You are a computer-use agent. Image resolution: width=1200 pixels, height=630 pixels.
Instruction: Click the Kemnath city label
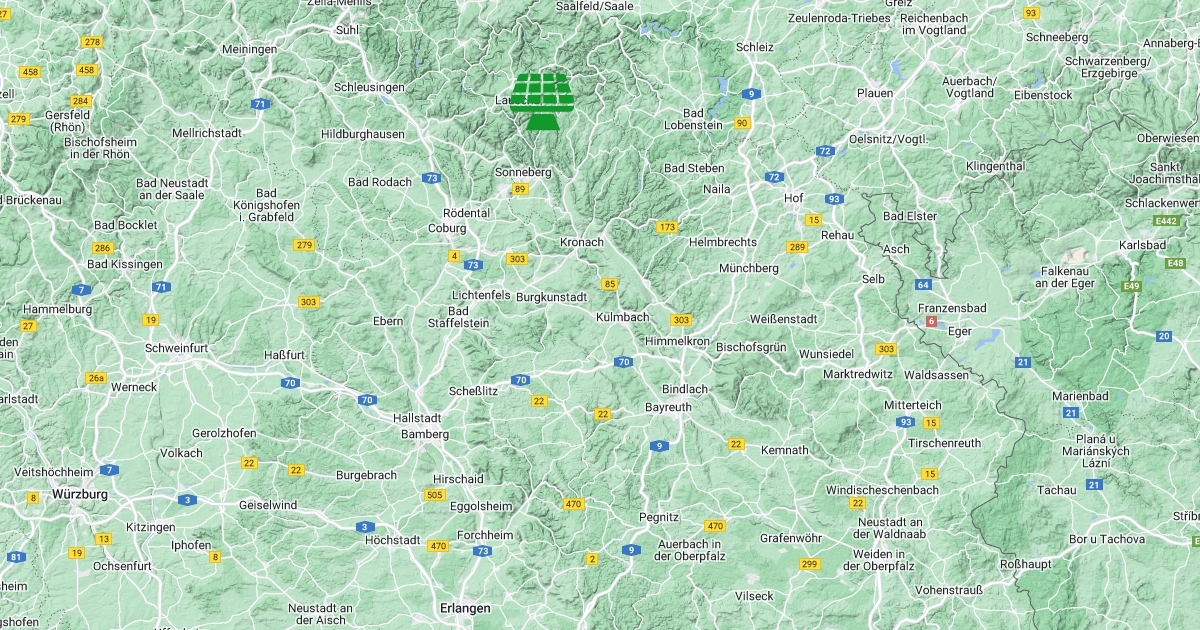coord(785,450)
